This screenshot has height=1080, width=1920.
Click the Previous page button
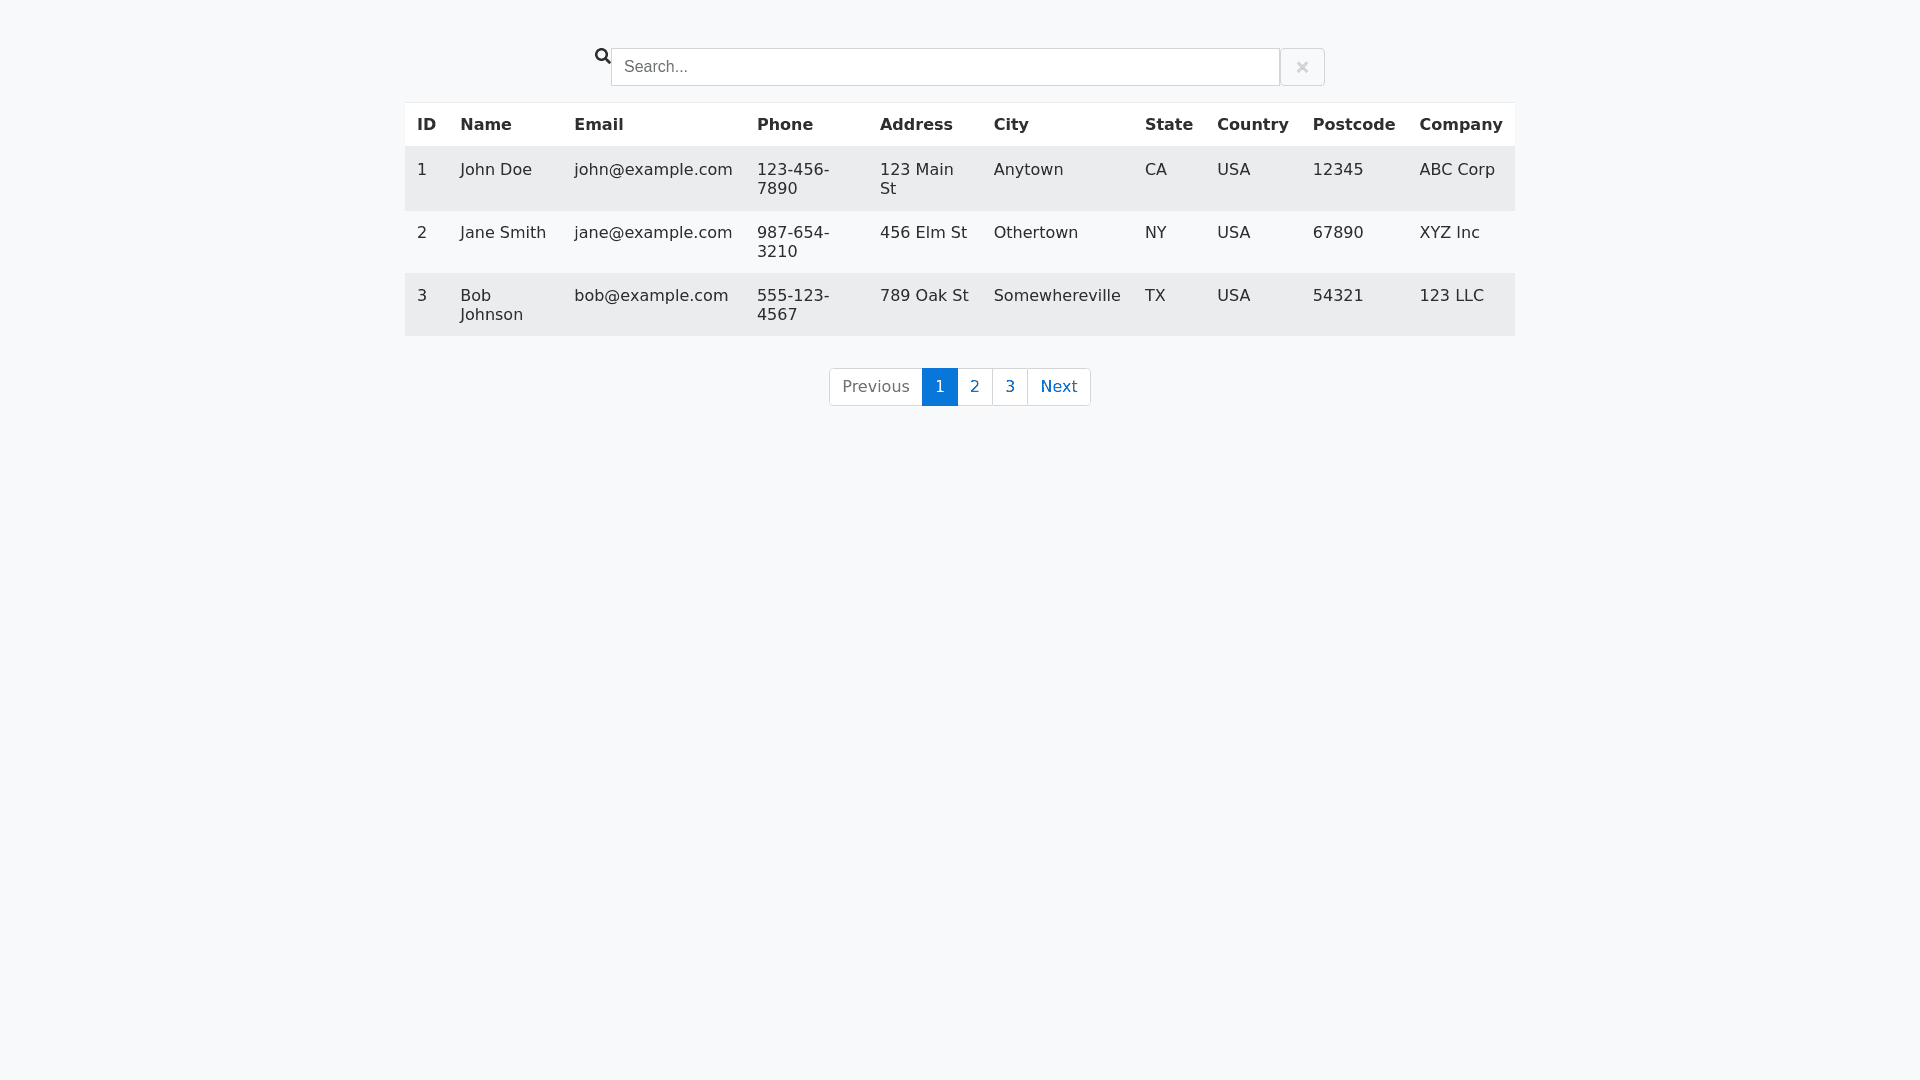point(875,387)
